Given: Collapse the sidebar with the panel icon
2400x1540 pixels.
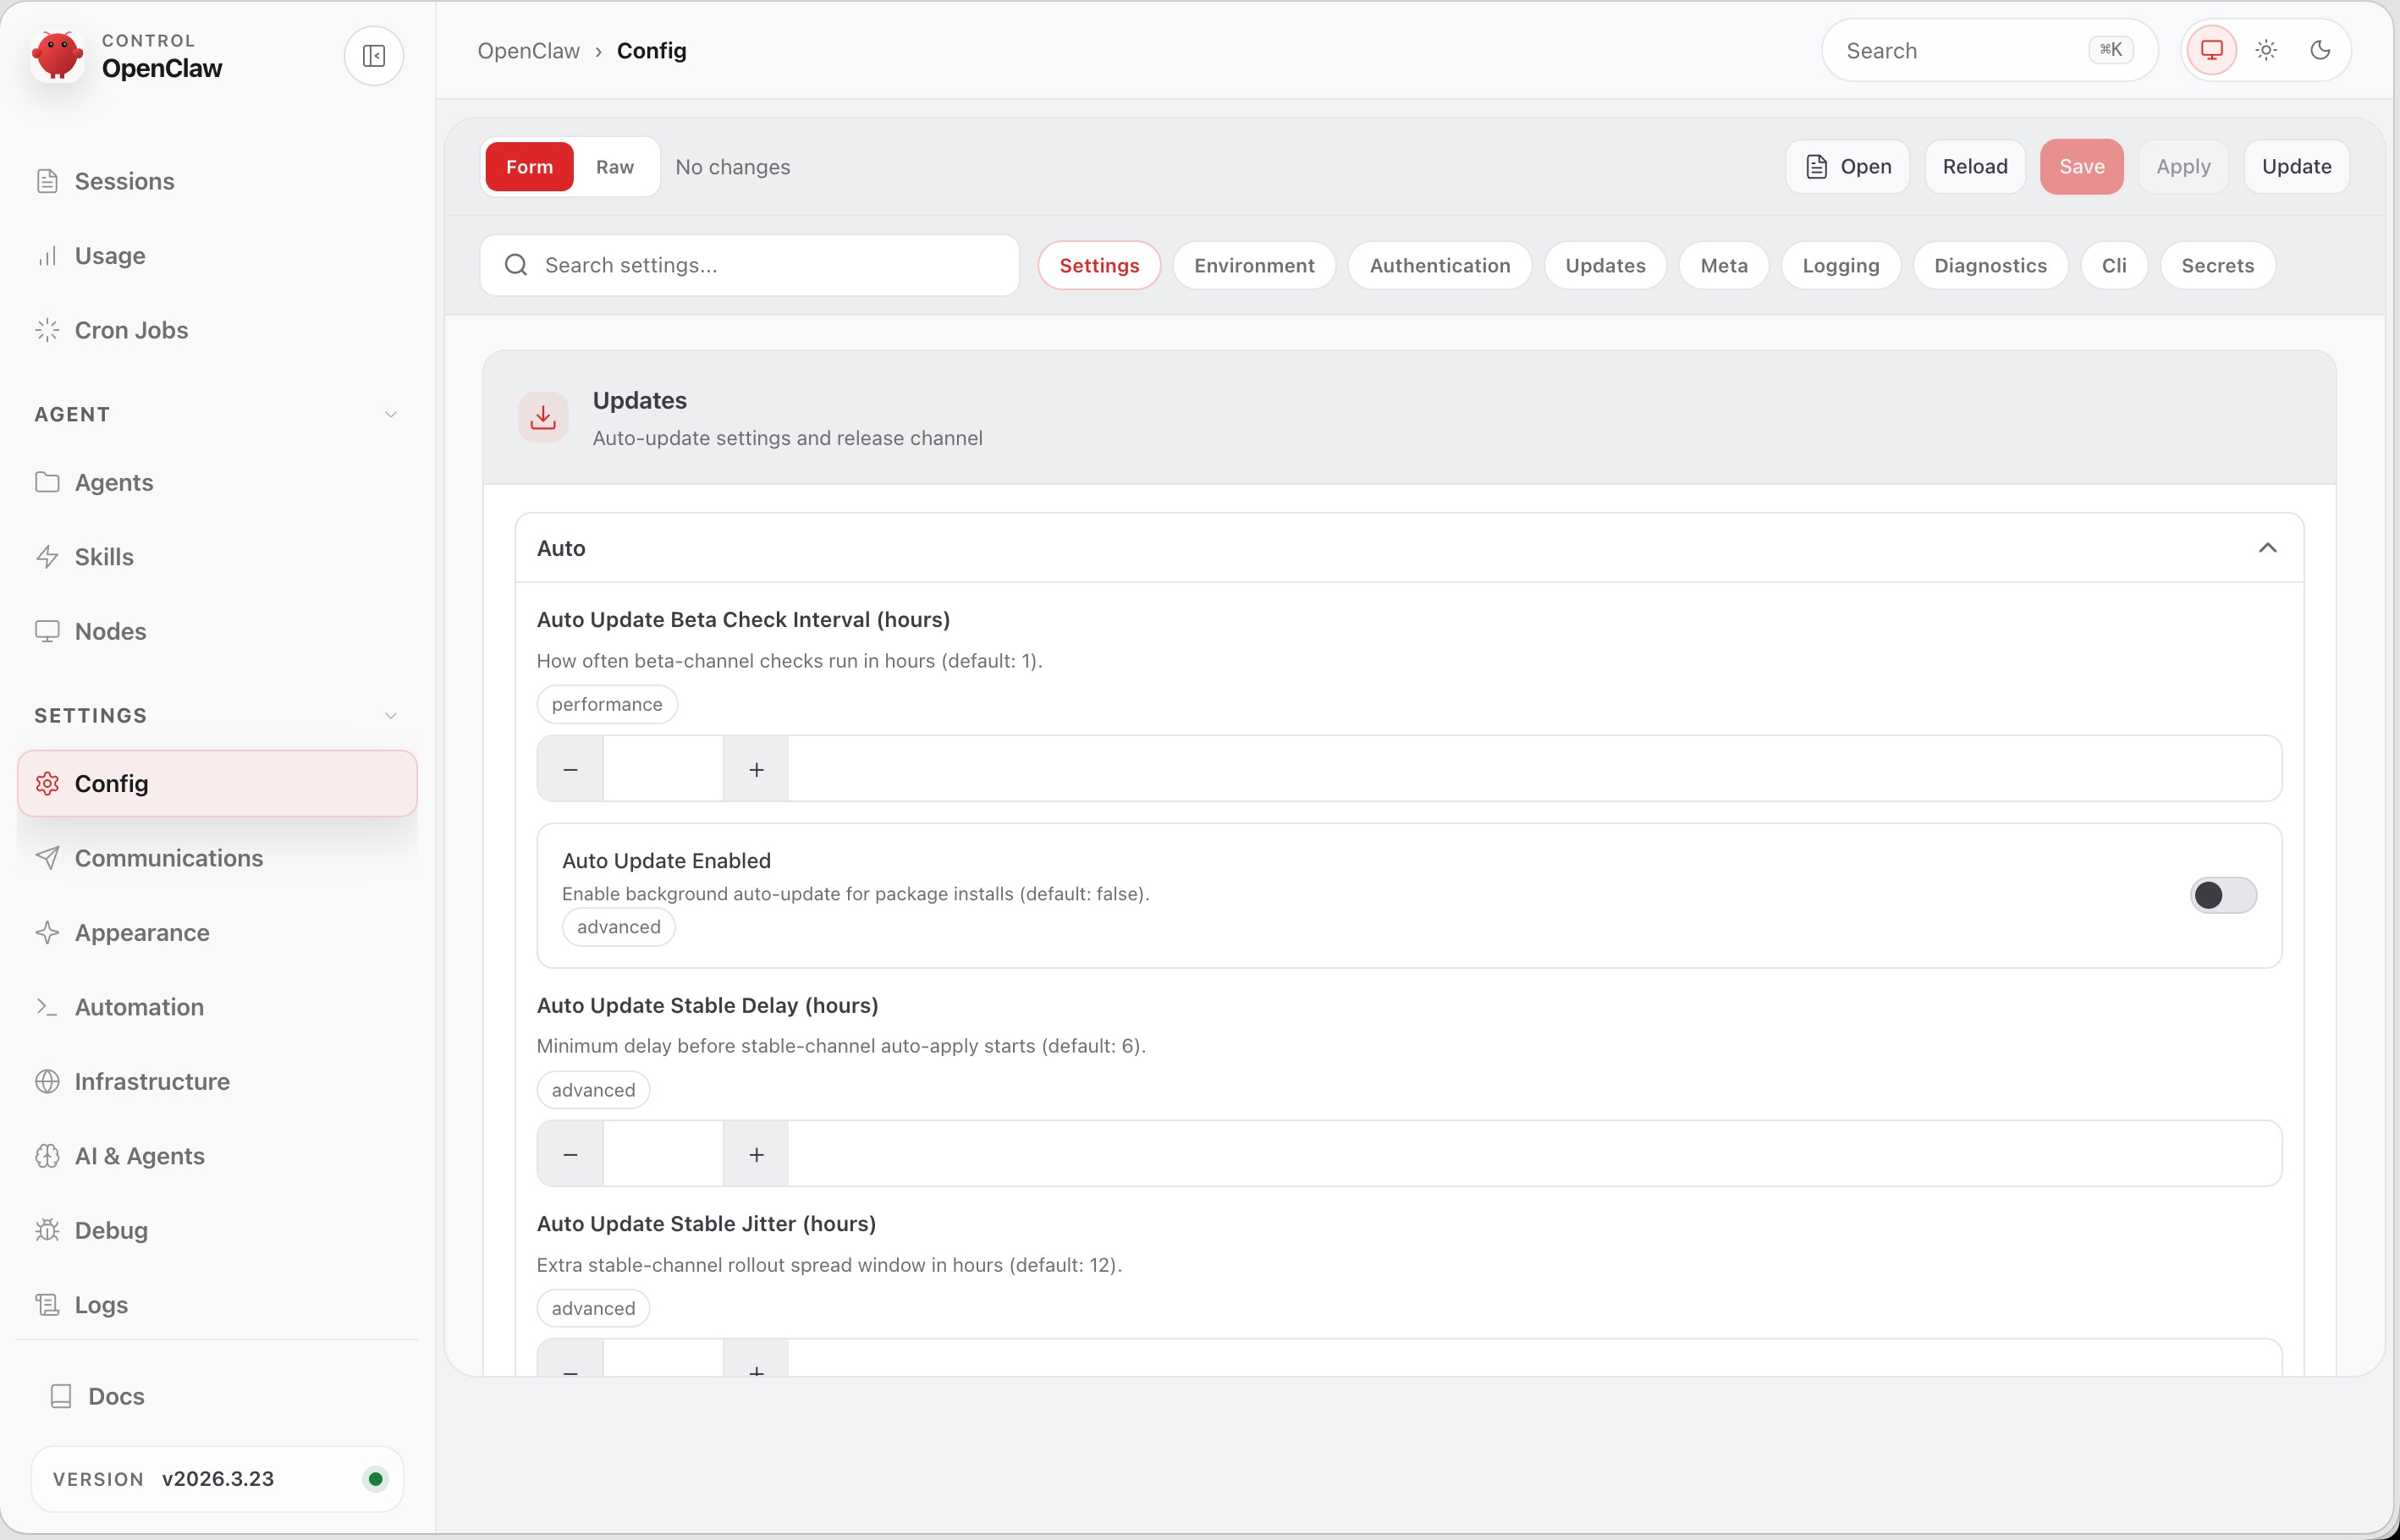Looking at the screenshot, I should click(374, 55).
